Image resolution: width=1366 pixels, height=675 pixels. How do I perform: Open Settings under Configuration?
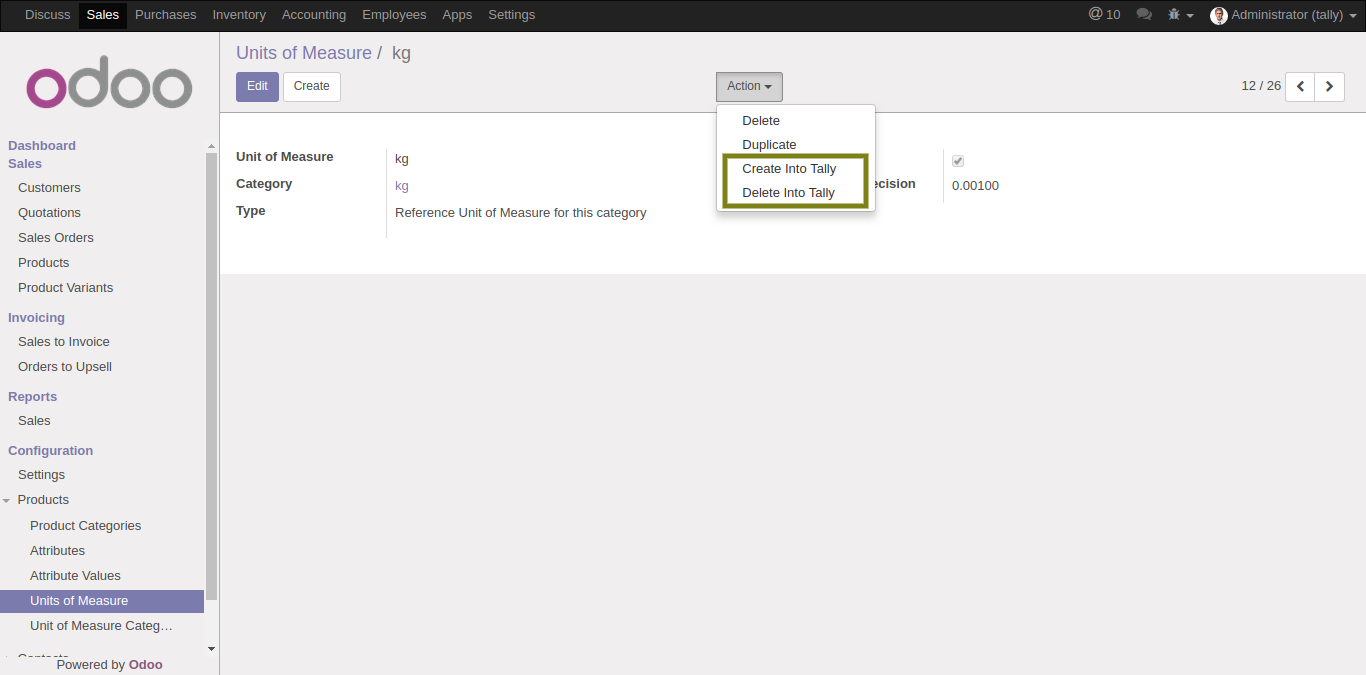pos(42,475)
